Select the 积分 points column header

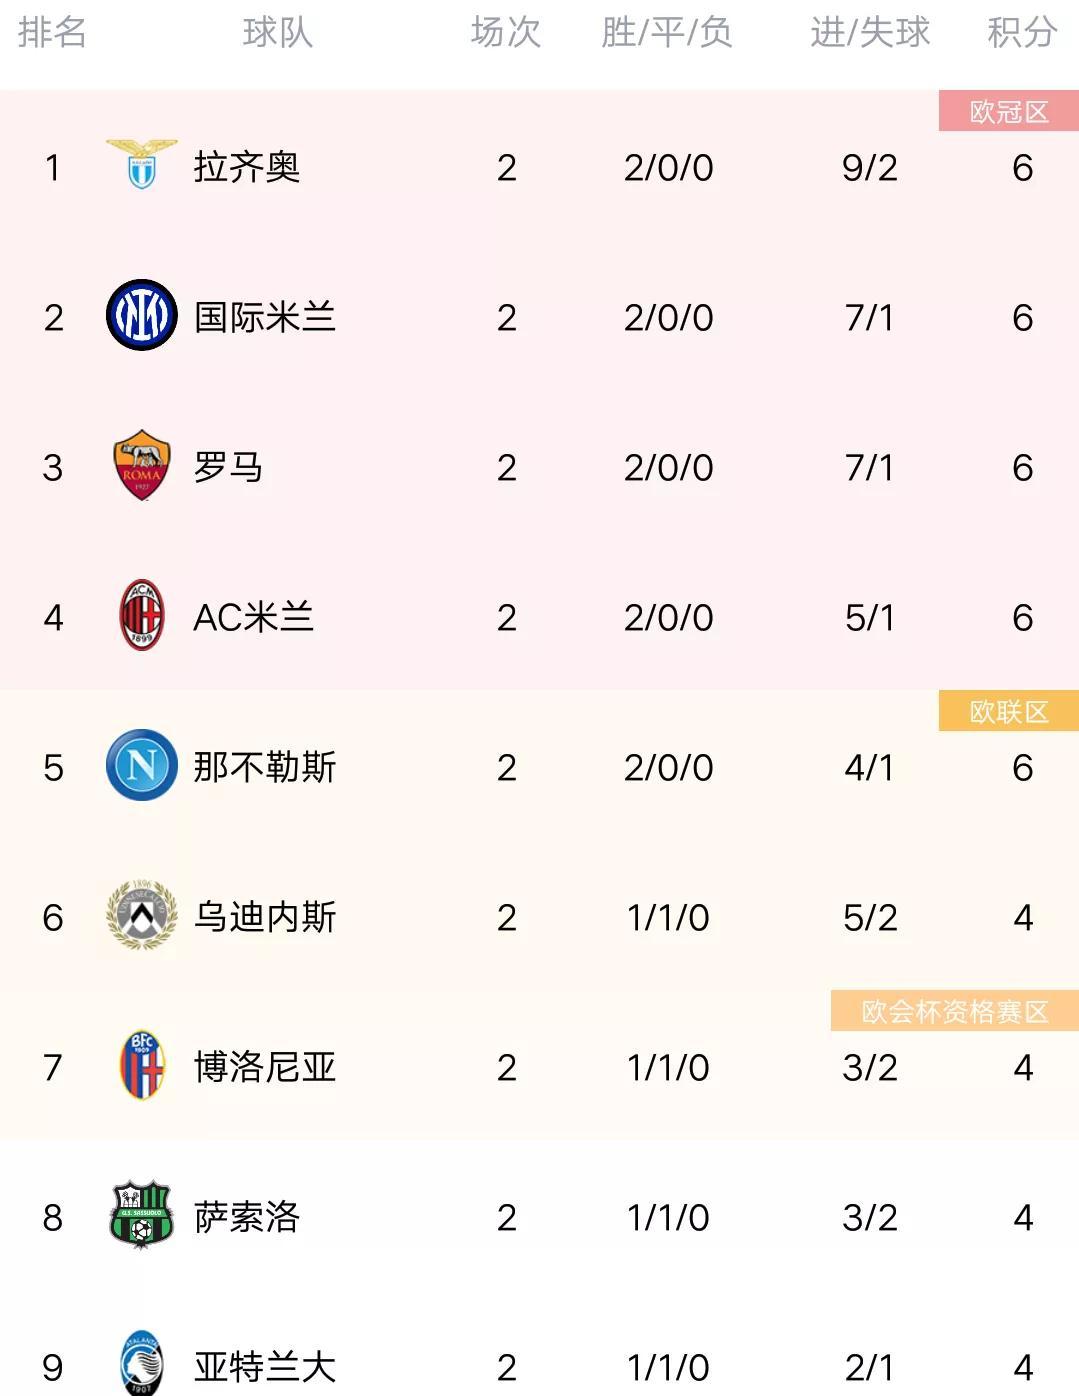tap(1022, 33)
